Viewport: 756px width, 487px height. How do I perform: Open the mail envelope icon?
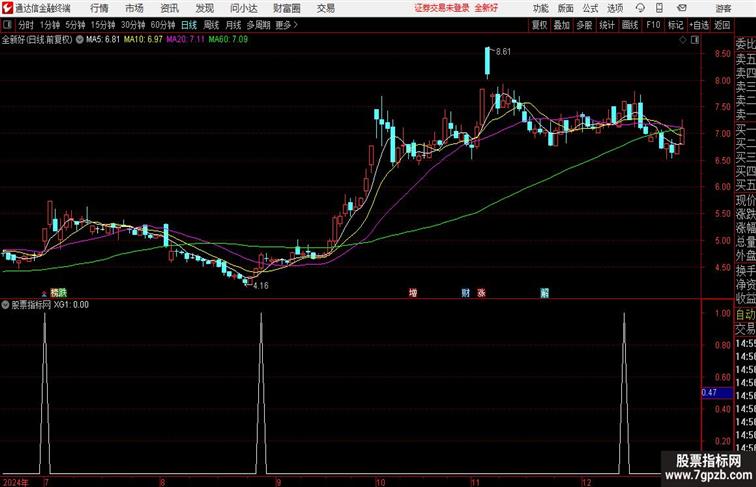pyautogui.click(x=682, y=8)
